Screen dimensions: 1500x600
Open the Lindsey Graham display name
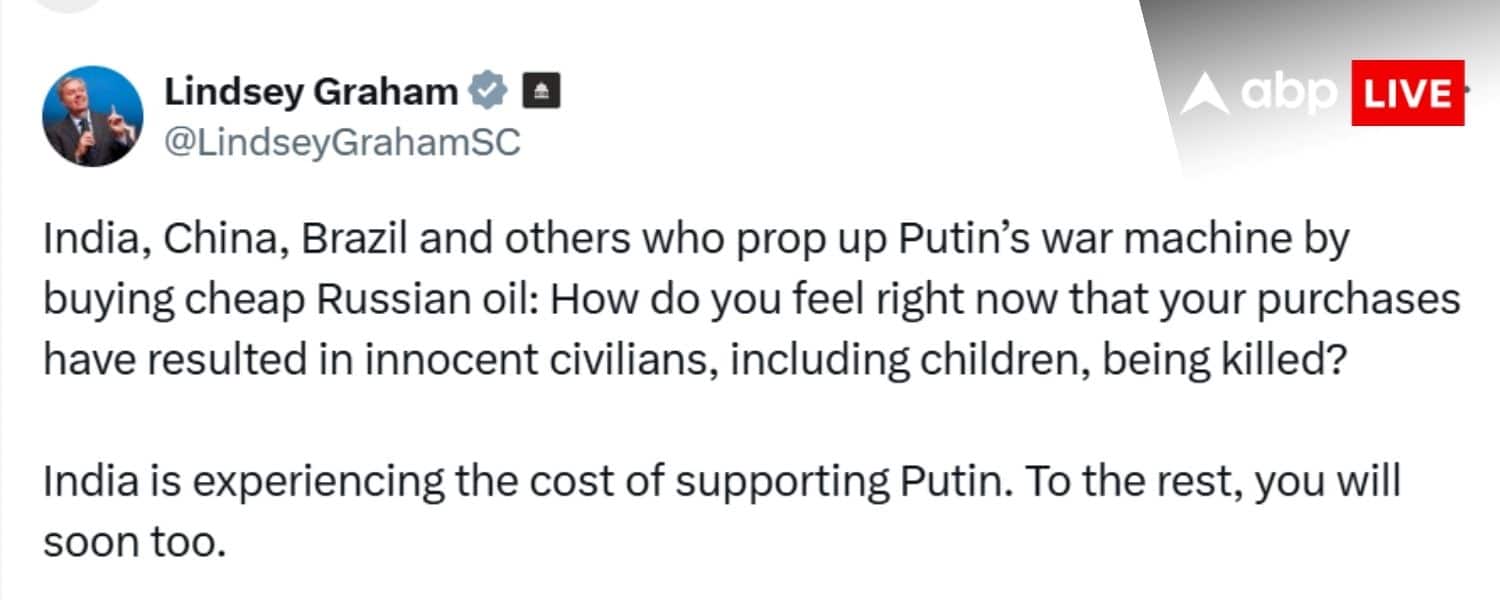[311, 92]
